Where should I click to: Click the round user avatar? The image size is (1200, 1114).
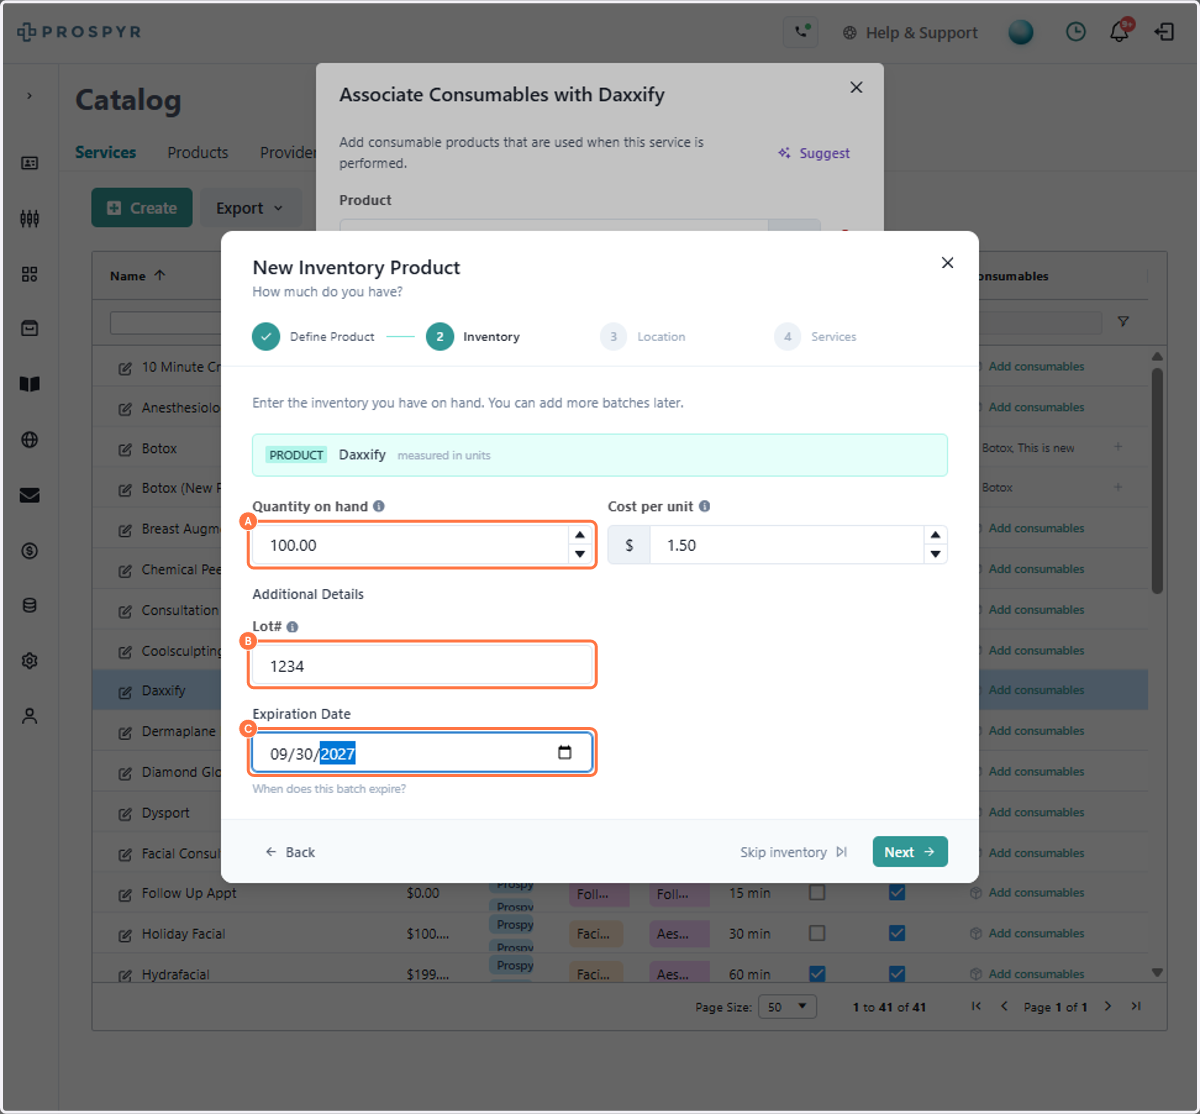click(x=1021, y=32)
